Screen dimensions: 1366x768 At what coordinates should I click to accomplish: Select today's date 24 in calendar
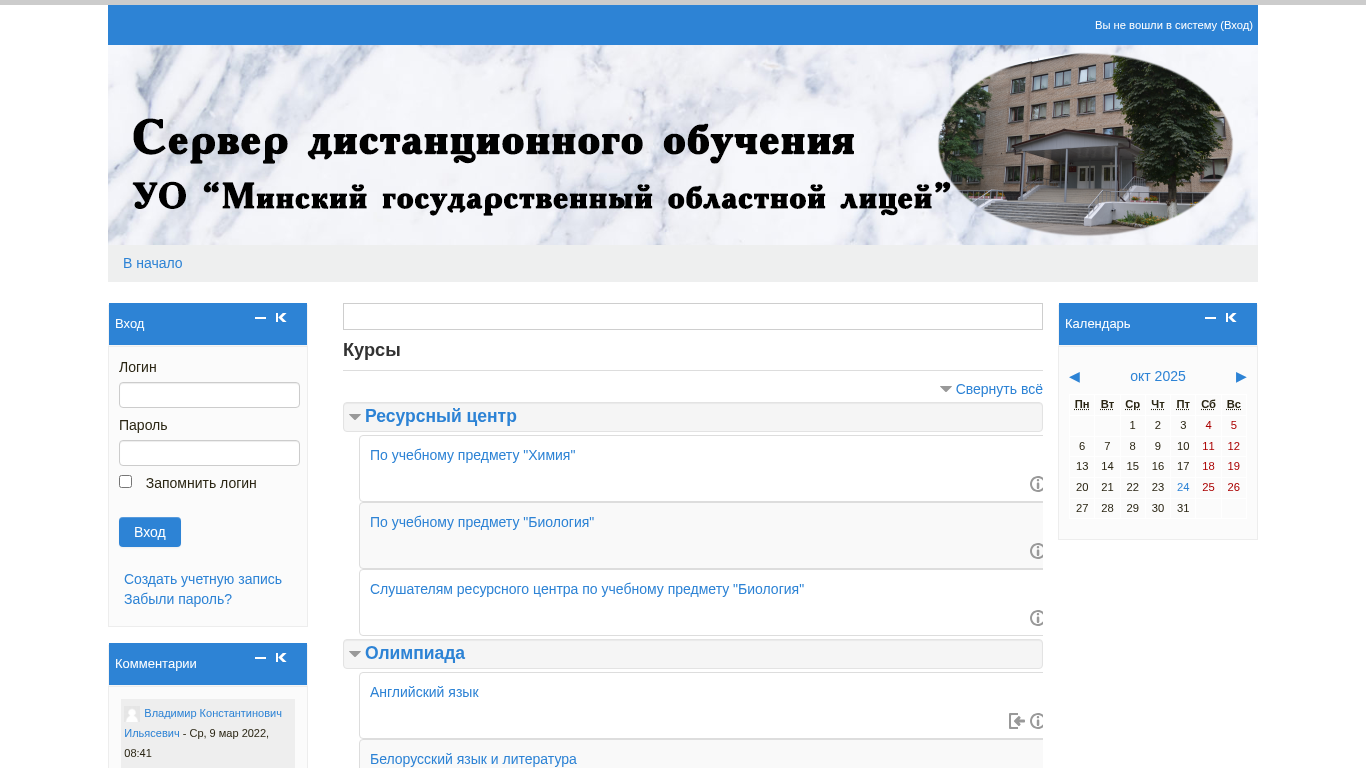pyautogui.click(x=1183, y=487)
